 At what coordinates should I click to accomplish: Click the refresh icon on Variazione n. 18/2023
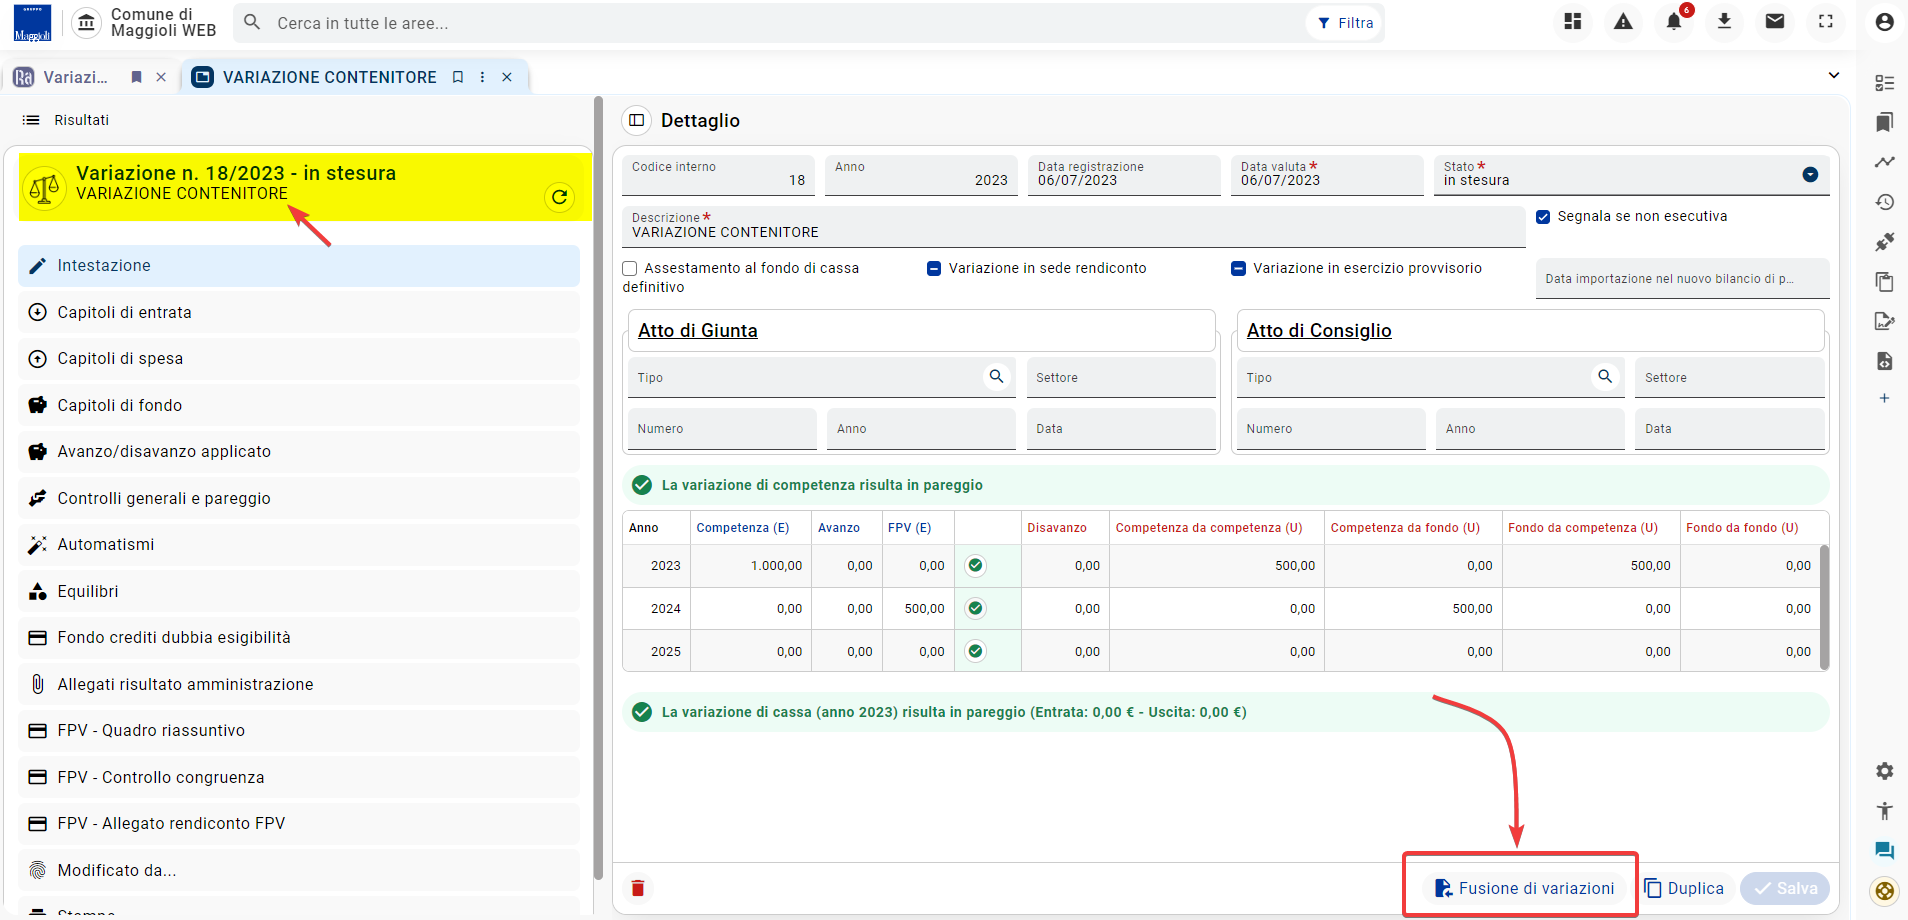point(560,197)
